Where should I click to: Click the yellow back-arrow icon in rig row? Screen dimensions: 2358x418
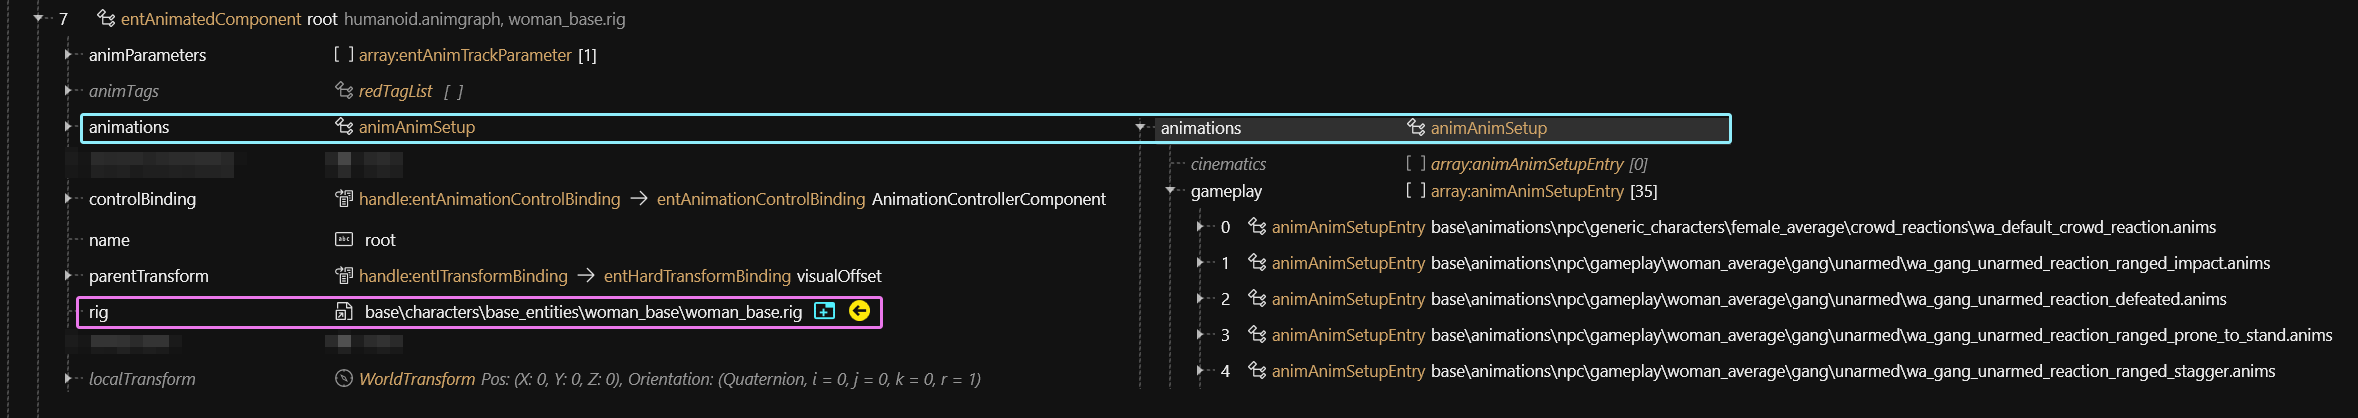[859, 311]
